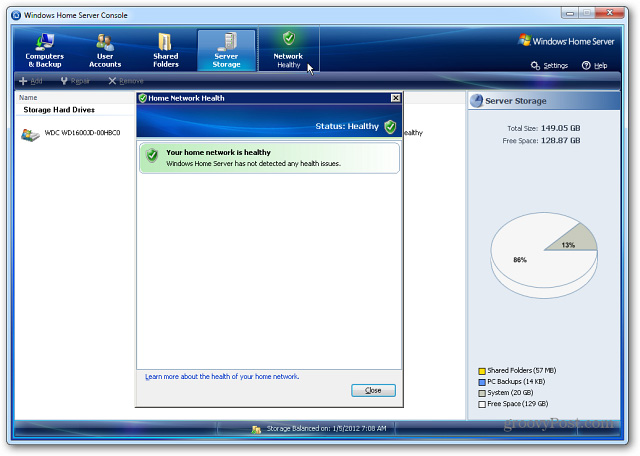Viewport: 640px width, 456px height.
Task: Click the Your home network is healthy text
Action: point(218,152)
